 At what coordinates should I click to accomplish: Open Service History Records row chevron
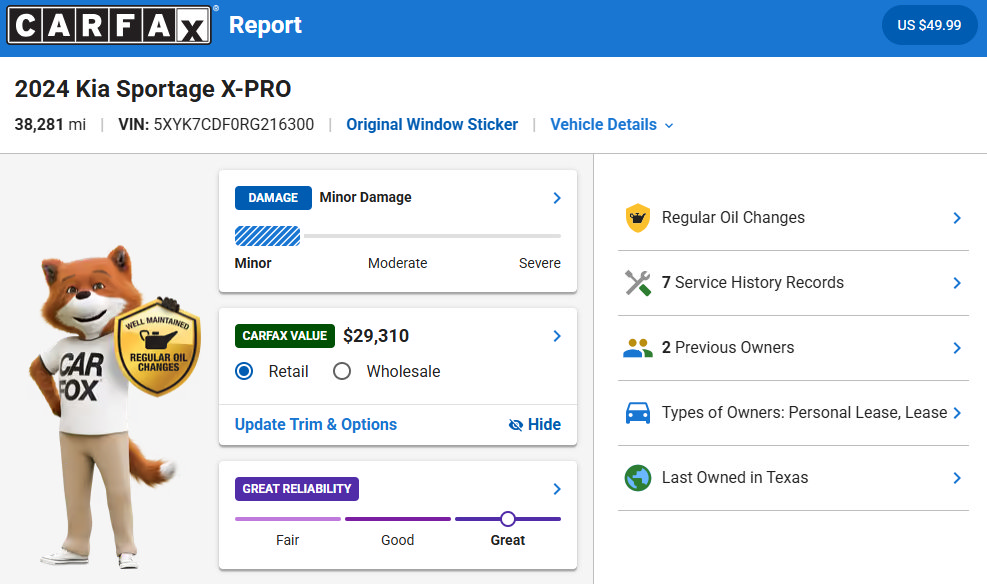coord(957,283)
